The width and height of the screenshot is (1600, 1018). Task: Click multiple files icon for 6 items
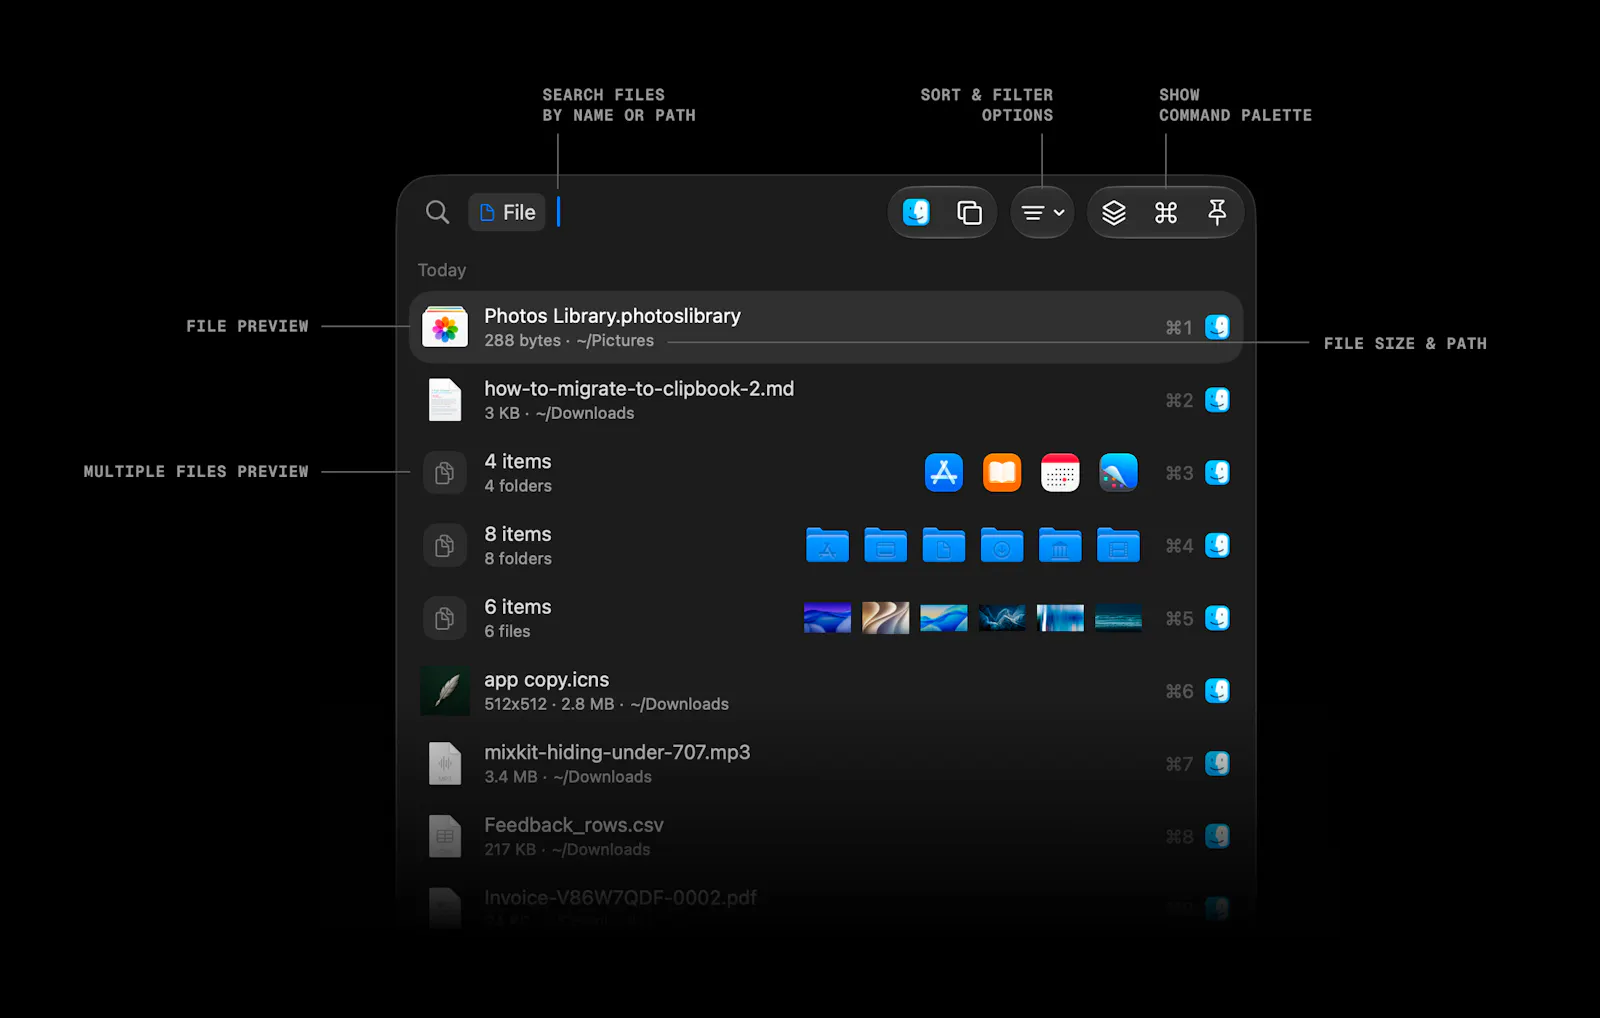coord(445,619)
